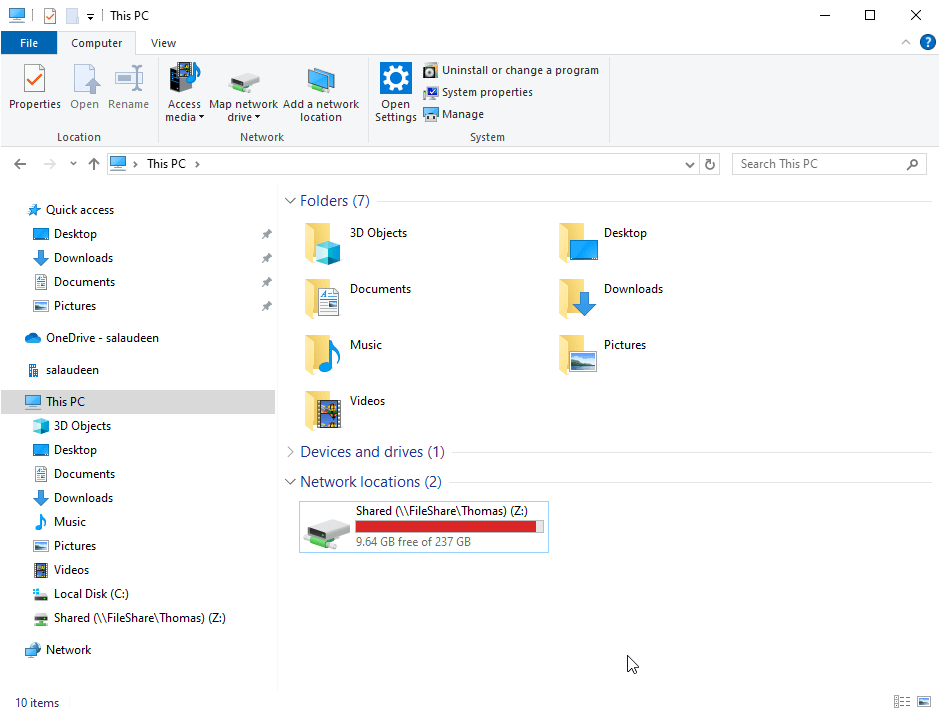Go up one level with up arrow

point(94,164)
